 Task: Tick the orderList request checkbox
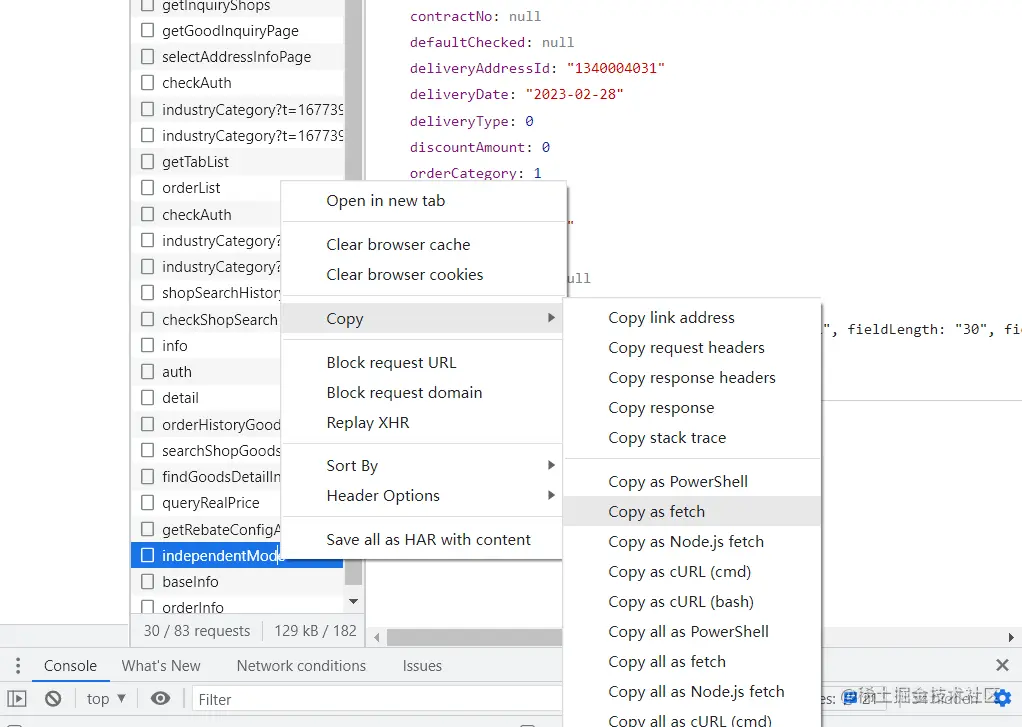pos(148,188)
